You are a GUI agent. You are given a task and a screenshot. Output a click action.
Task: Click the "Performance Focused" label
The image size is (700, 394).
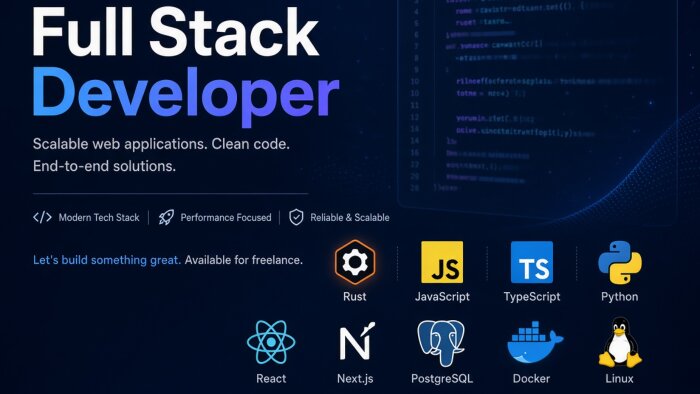[x=226, y=217]
